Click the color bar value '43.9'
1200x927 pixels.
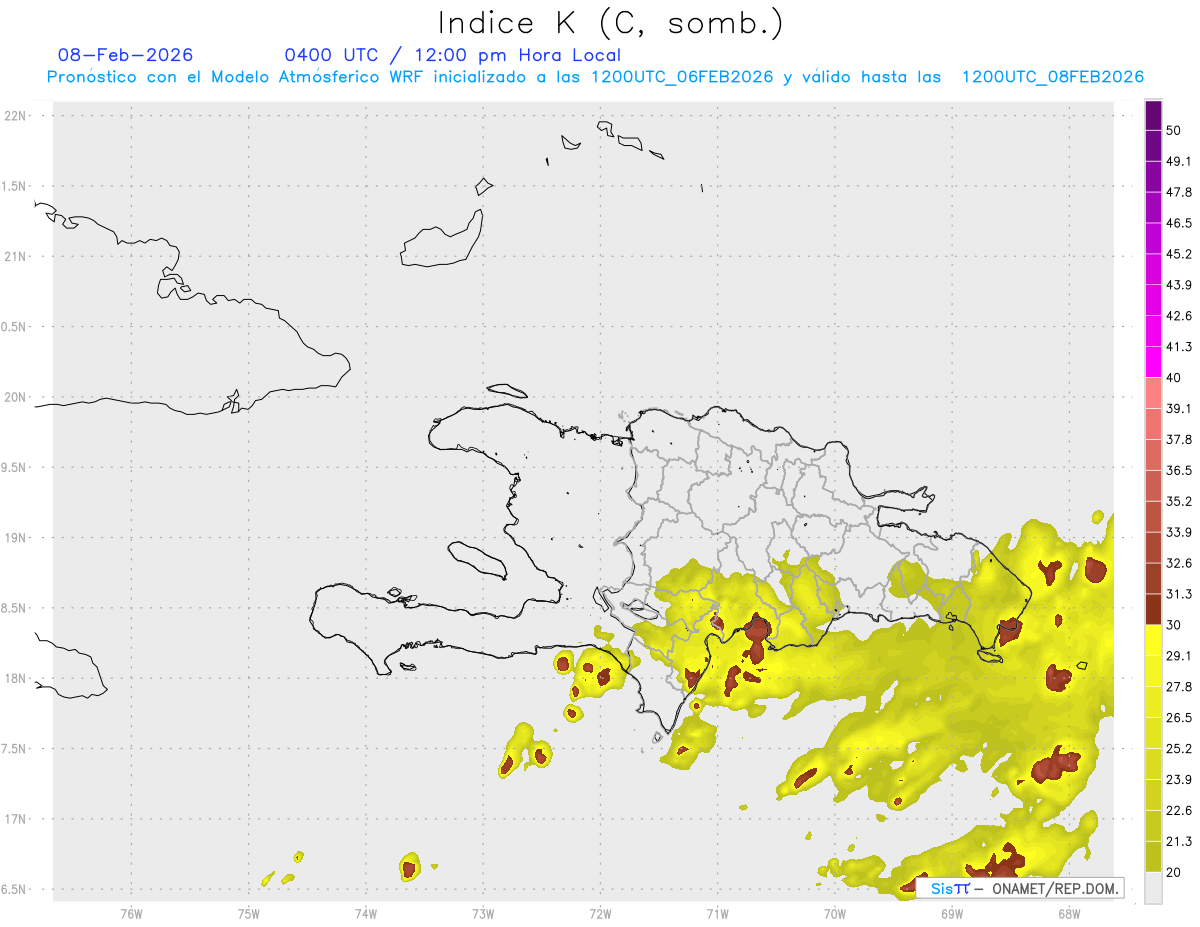(x=1179, y=285)
